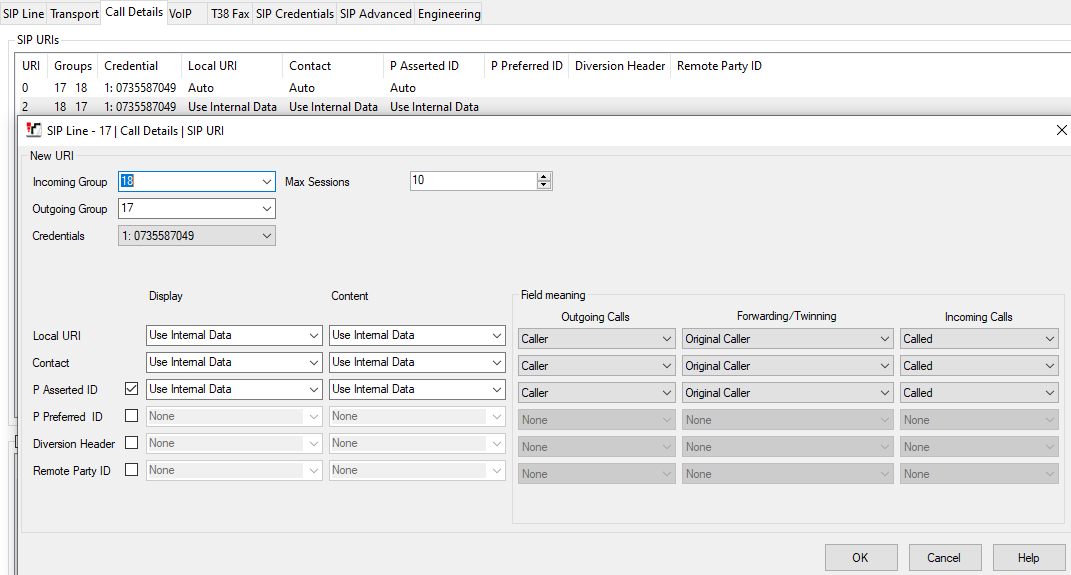Open Local URI Display dropdown
1071x575 pixels.
314,335
